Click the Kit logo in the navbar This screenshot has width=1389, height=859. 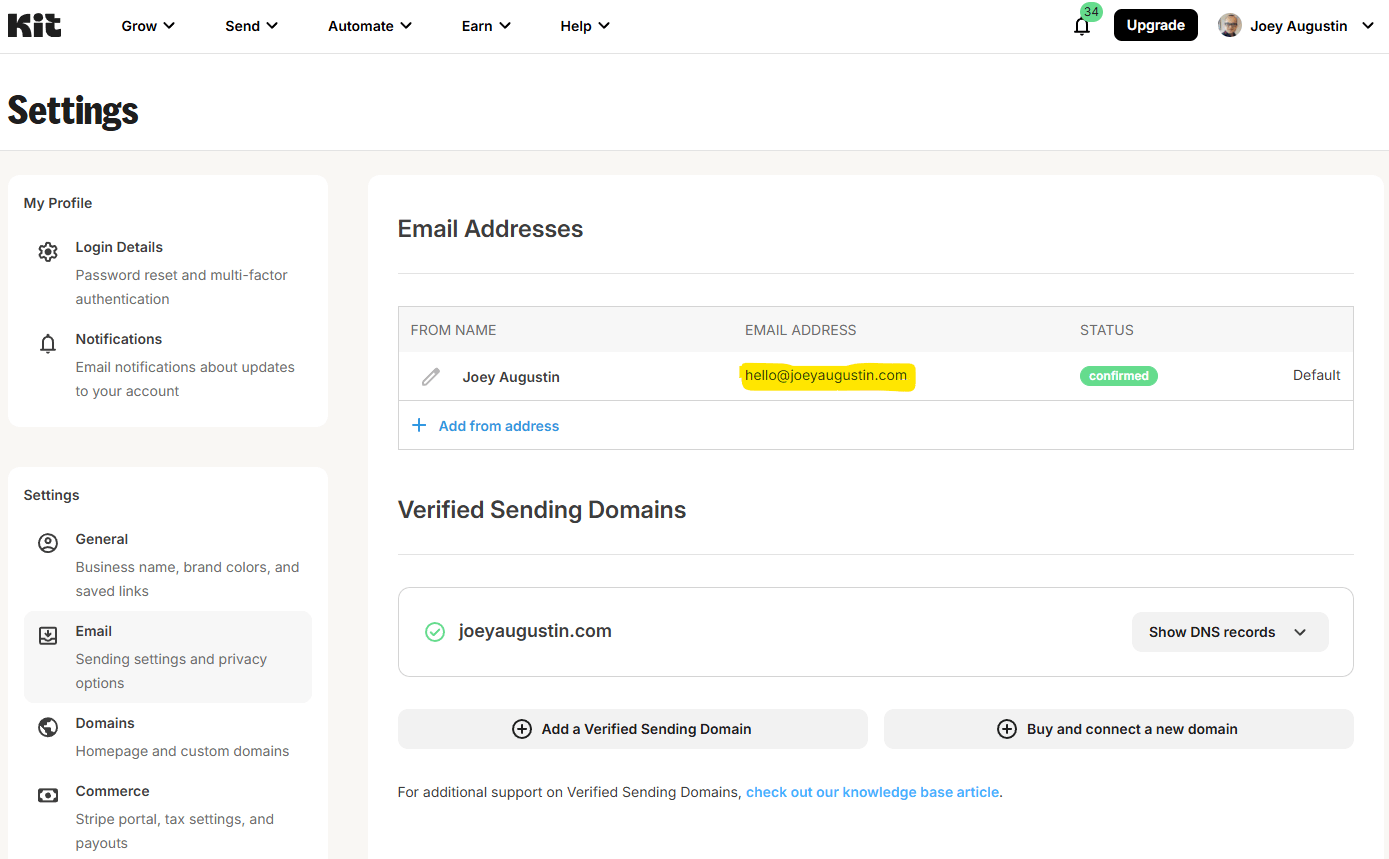coord(33,25)
